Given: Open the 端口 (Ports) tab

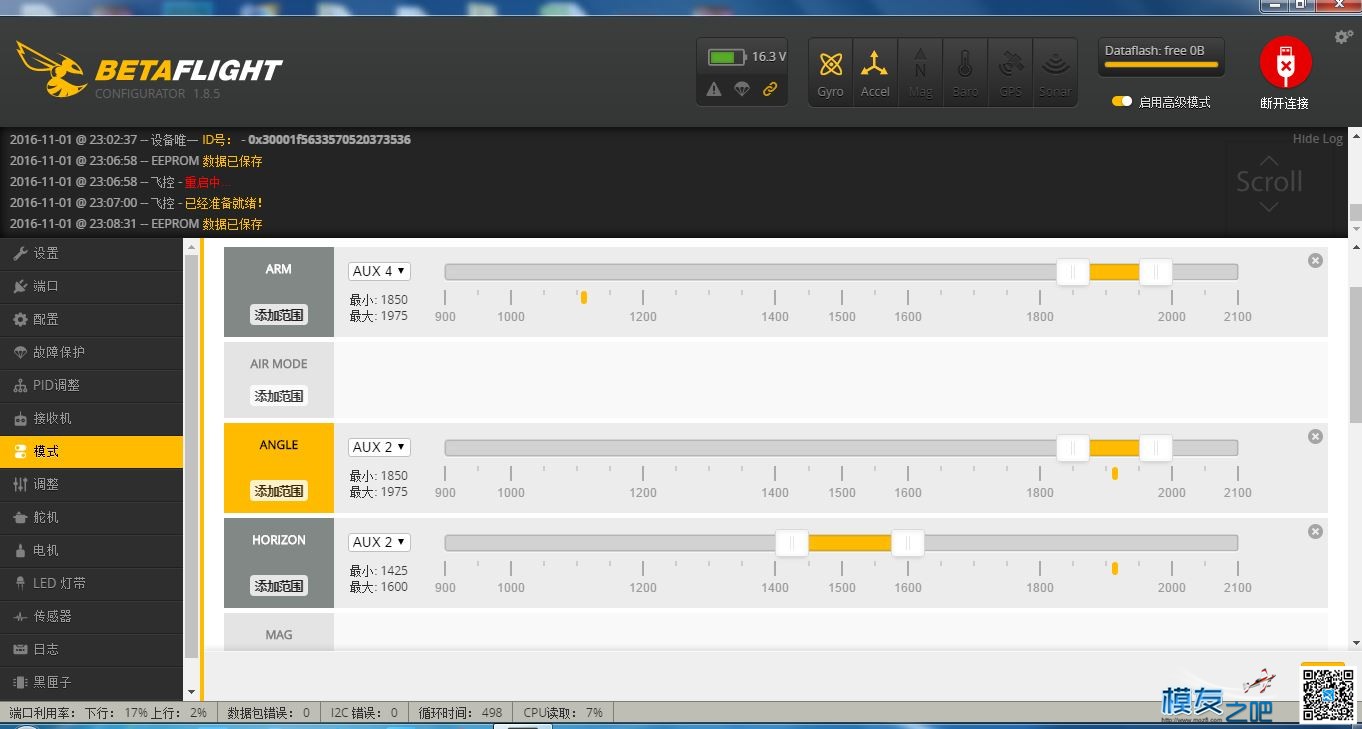Looking at the screenshot, I should point(91,286).
